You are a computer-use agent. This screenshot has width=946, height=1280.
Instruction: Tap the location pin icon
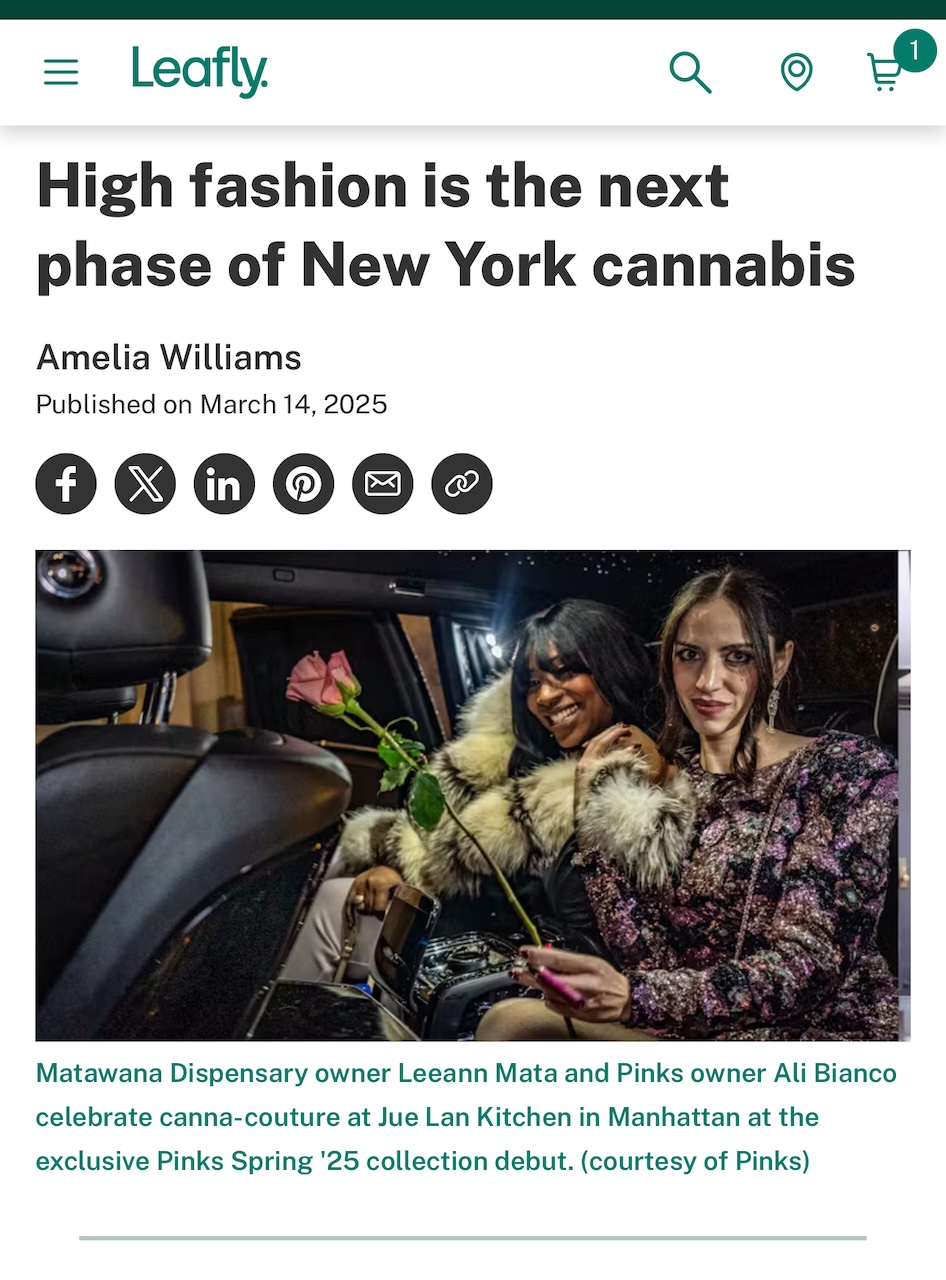(796, 72)
